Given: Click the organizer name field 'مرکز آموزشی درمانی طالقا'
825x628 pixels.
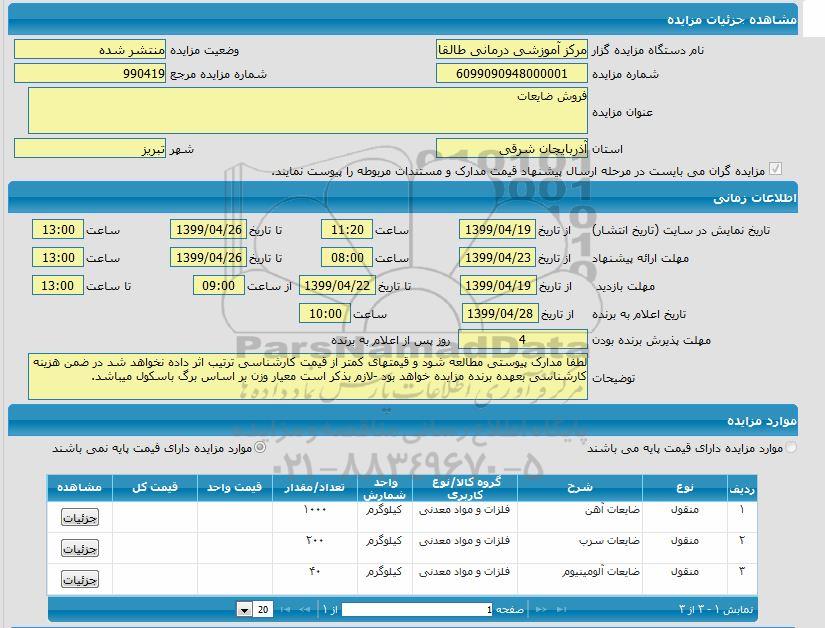Looking at the screenshot, I should (511, 49).
